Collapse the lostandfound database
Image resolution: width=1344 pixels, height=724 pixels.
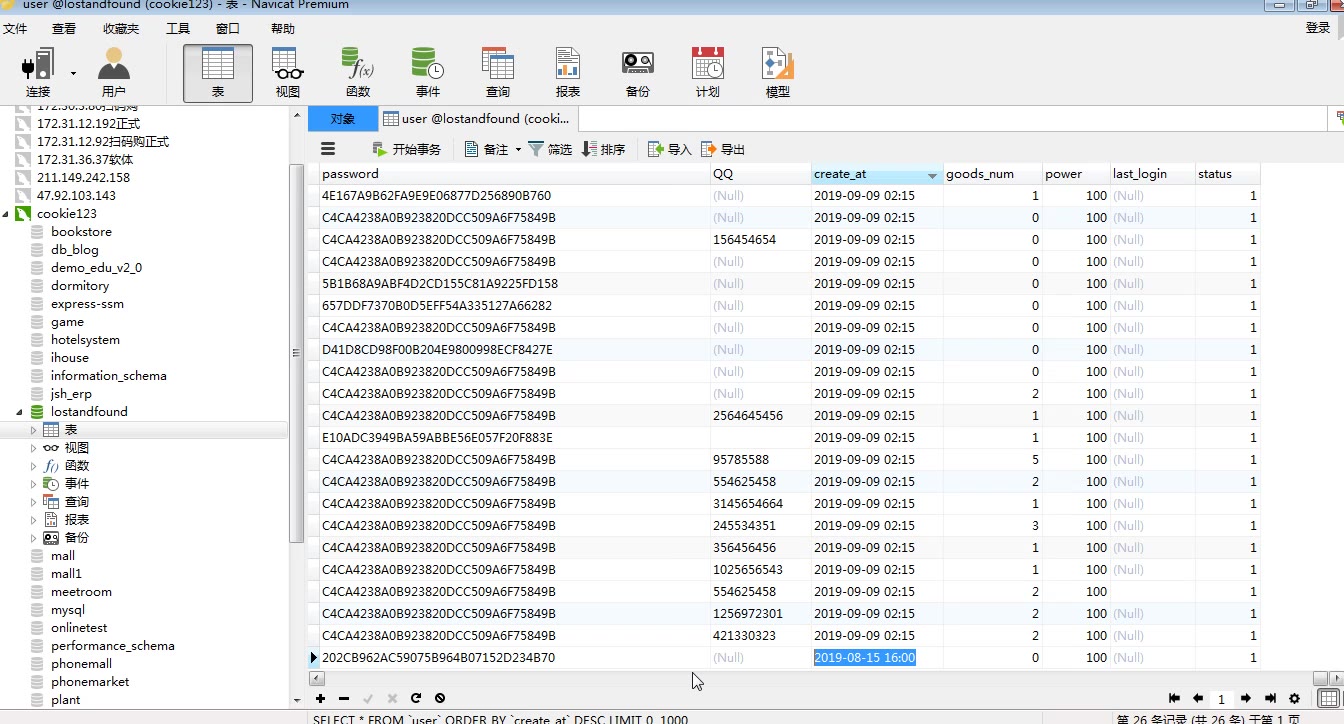(20, 411)
